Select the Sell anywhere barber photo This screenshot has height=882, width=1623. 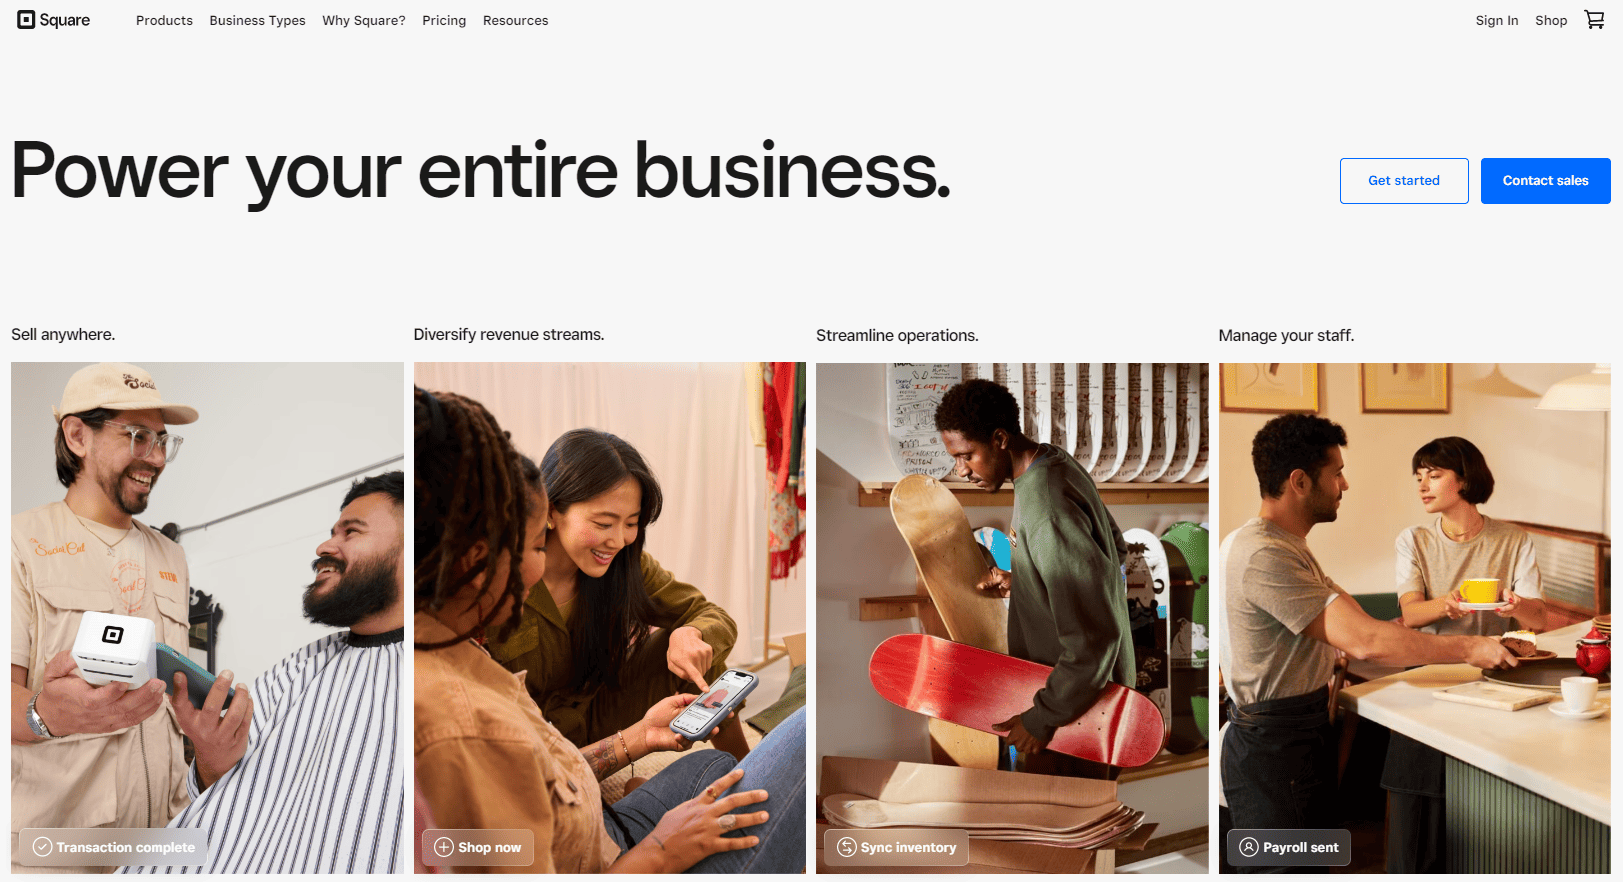pos(207,618)
